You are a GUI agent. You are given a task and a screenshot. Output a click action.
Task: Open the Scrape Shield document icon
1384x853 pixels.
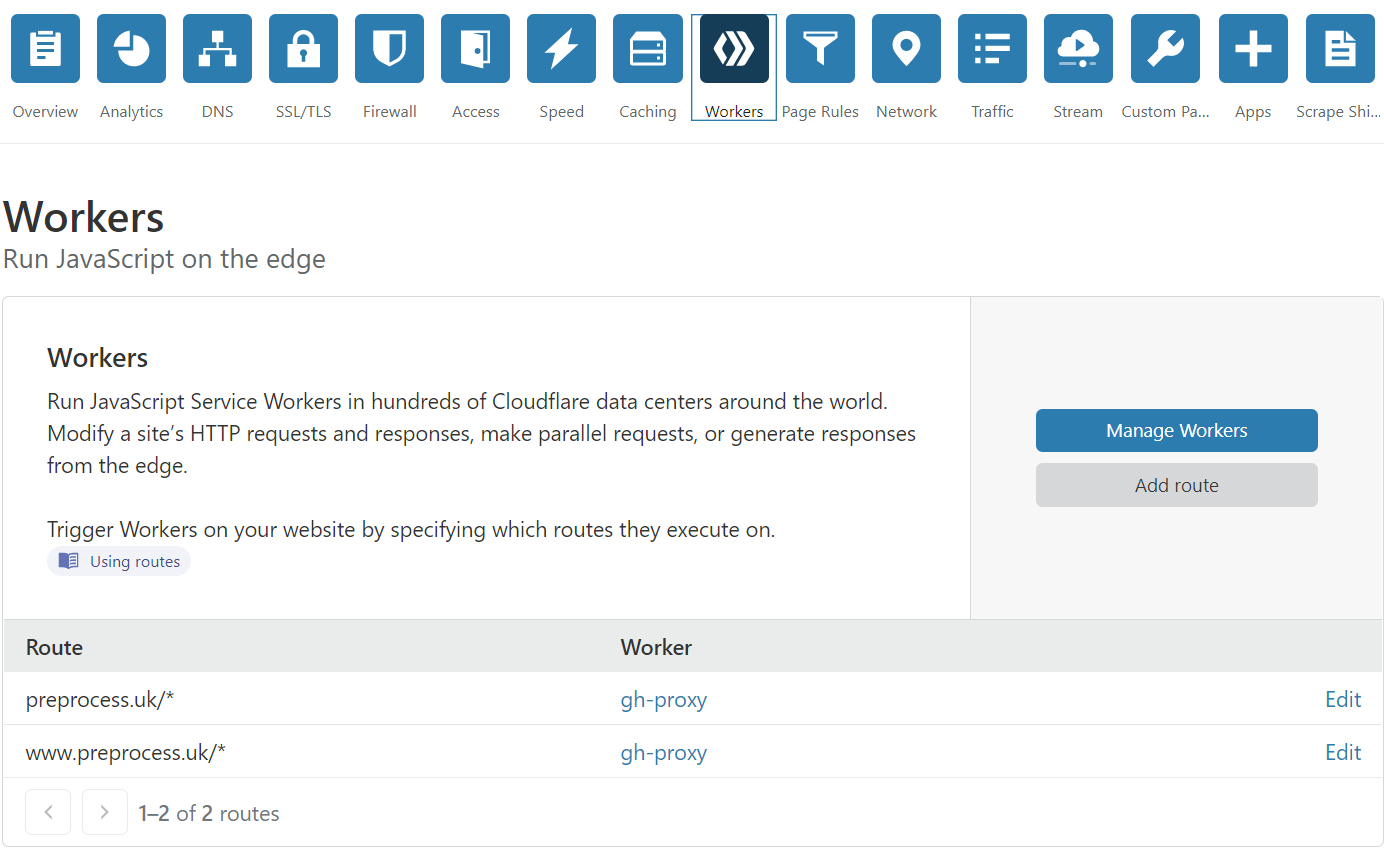pos(1340,48)
